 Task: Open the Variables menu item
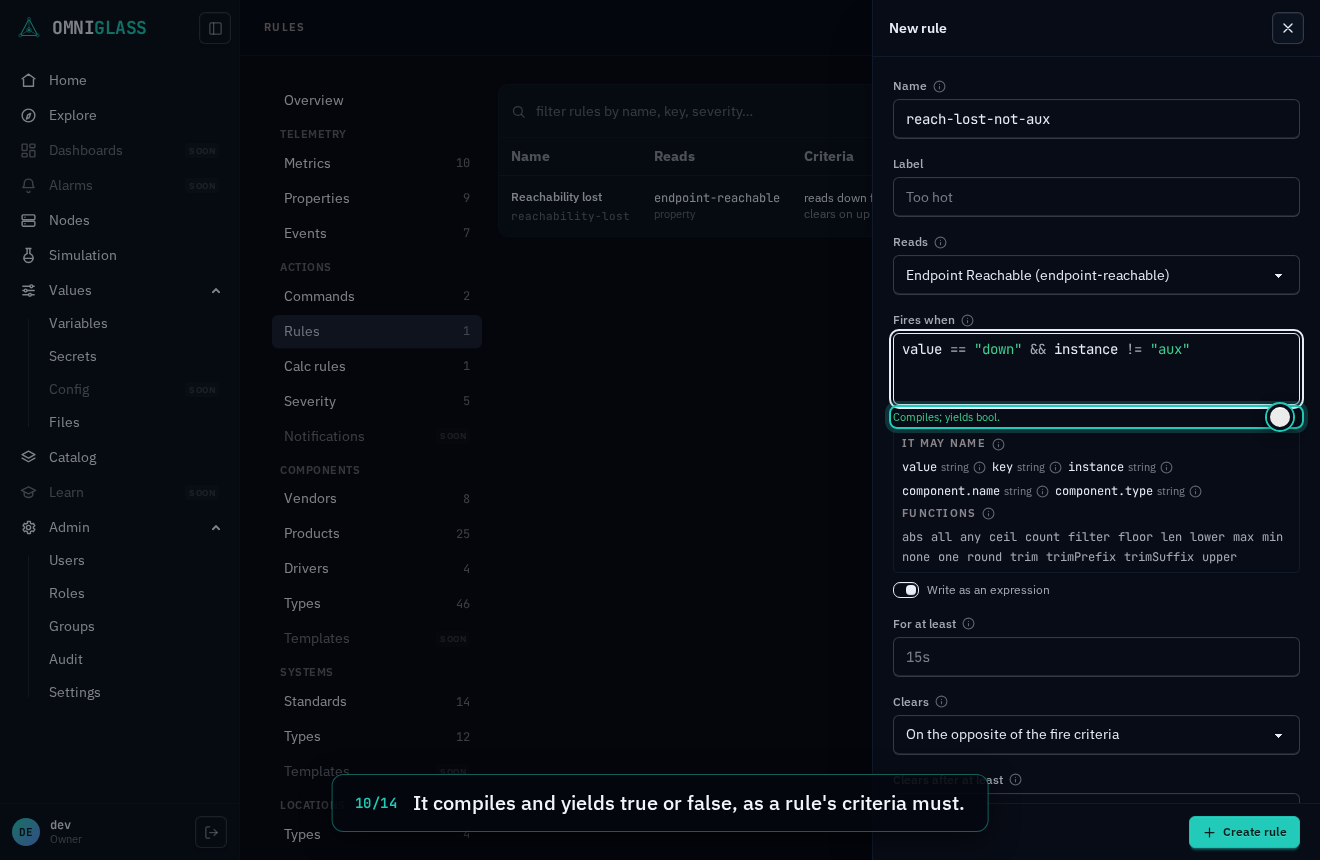click(x=78, y=323)
